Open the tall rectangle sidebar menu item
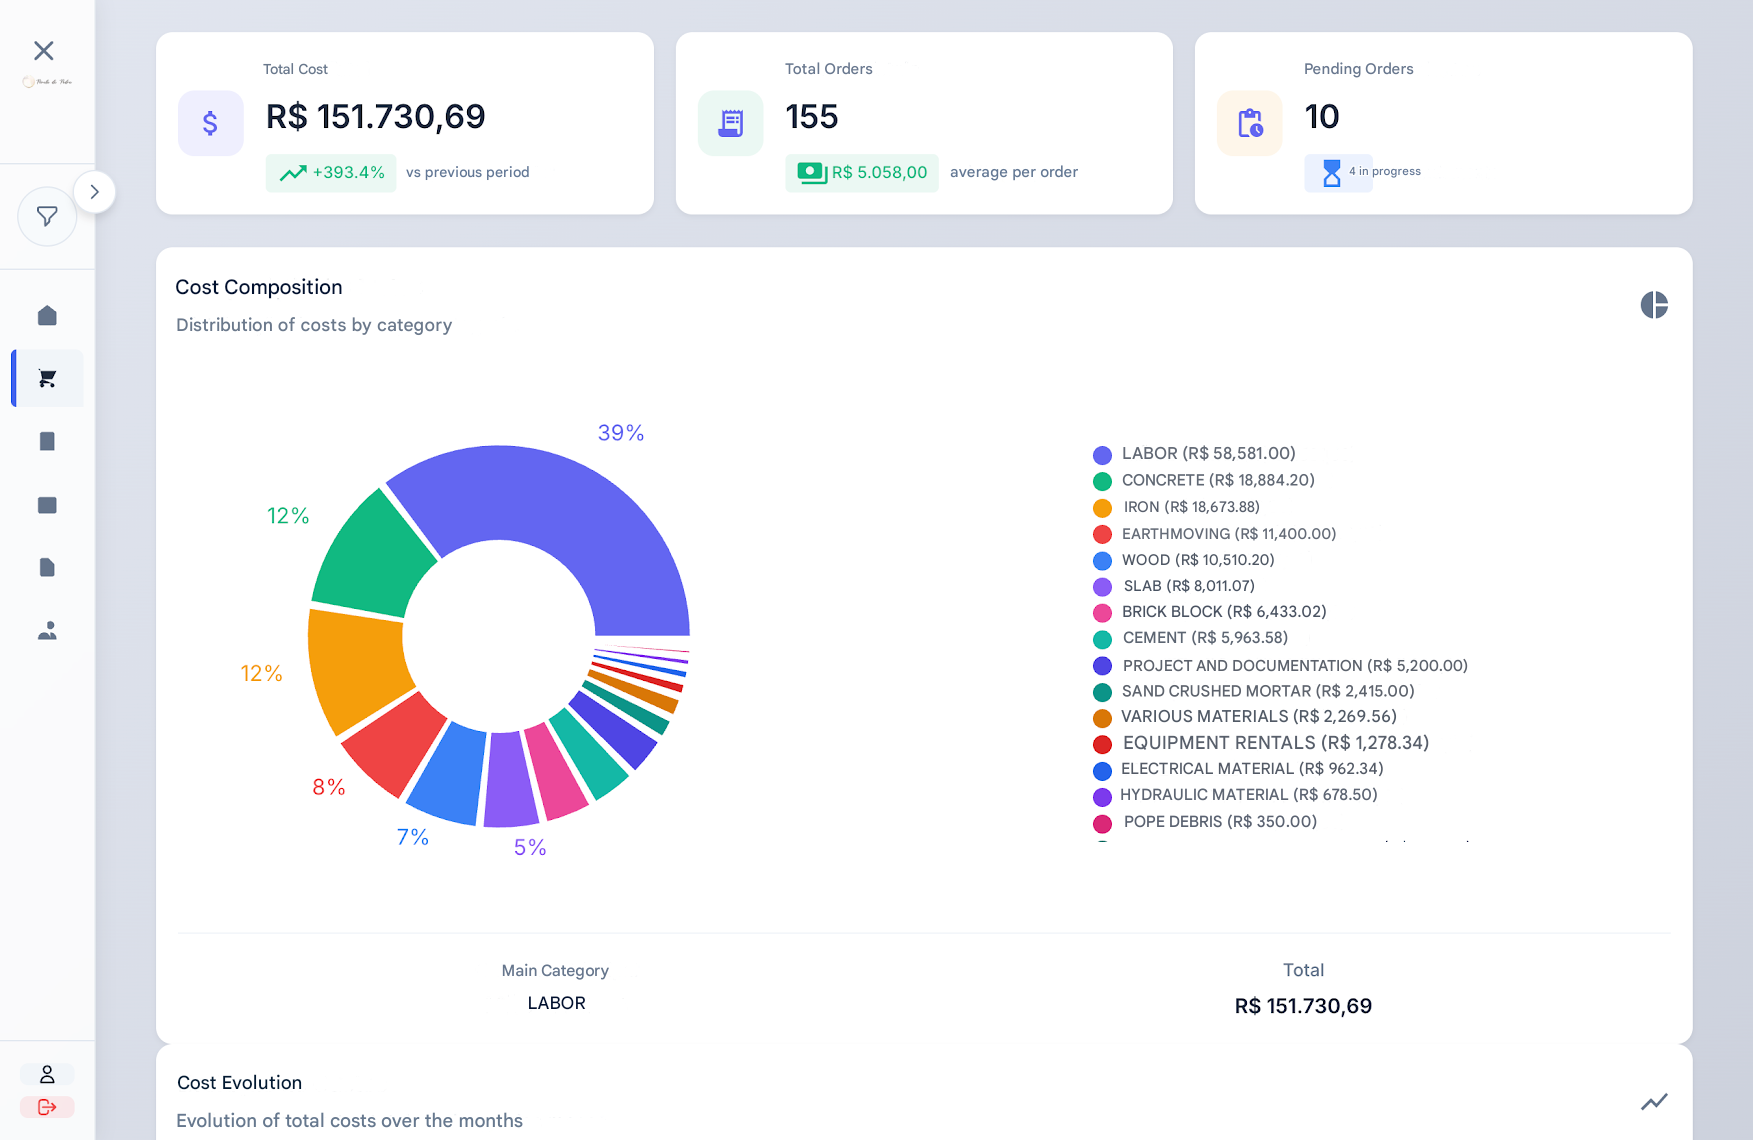 [47, 442]
